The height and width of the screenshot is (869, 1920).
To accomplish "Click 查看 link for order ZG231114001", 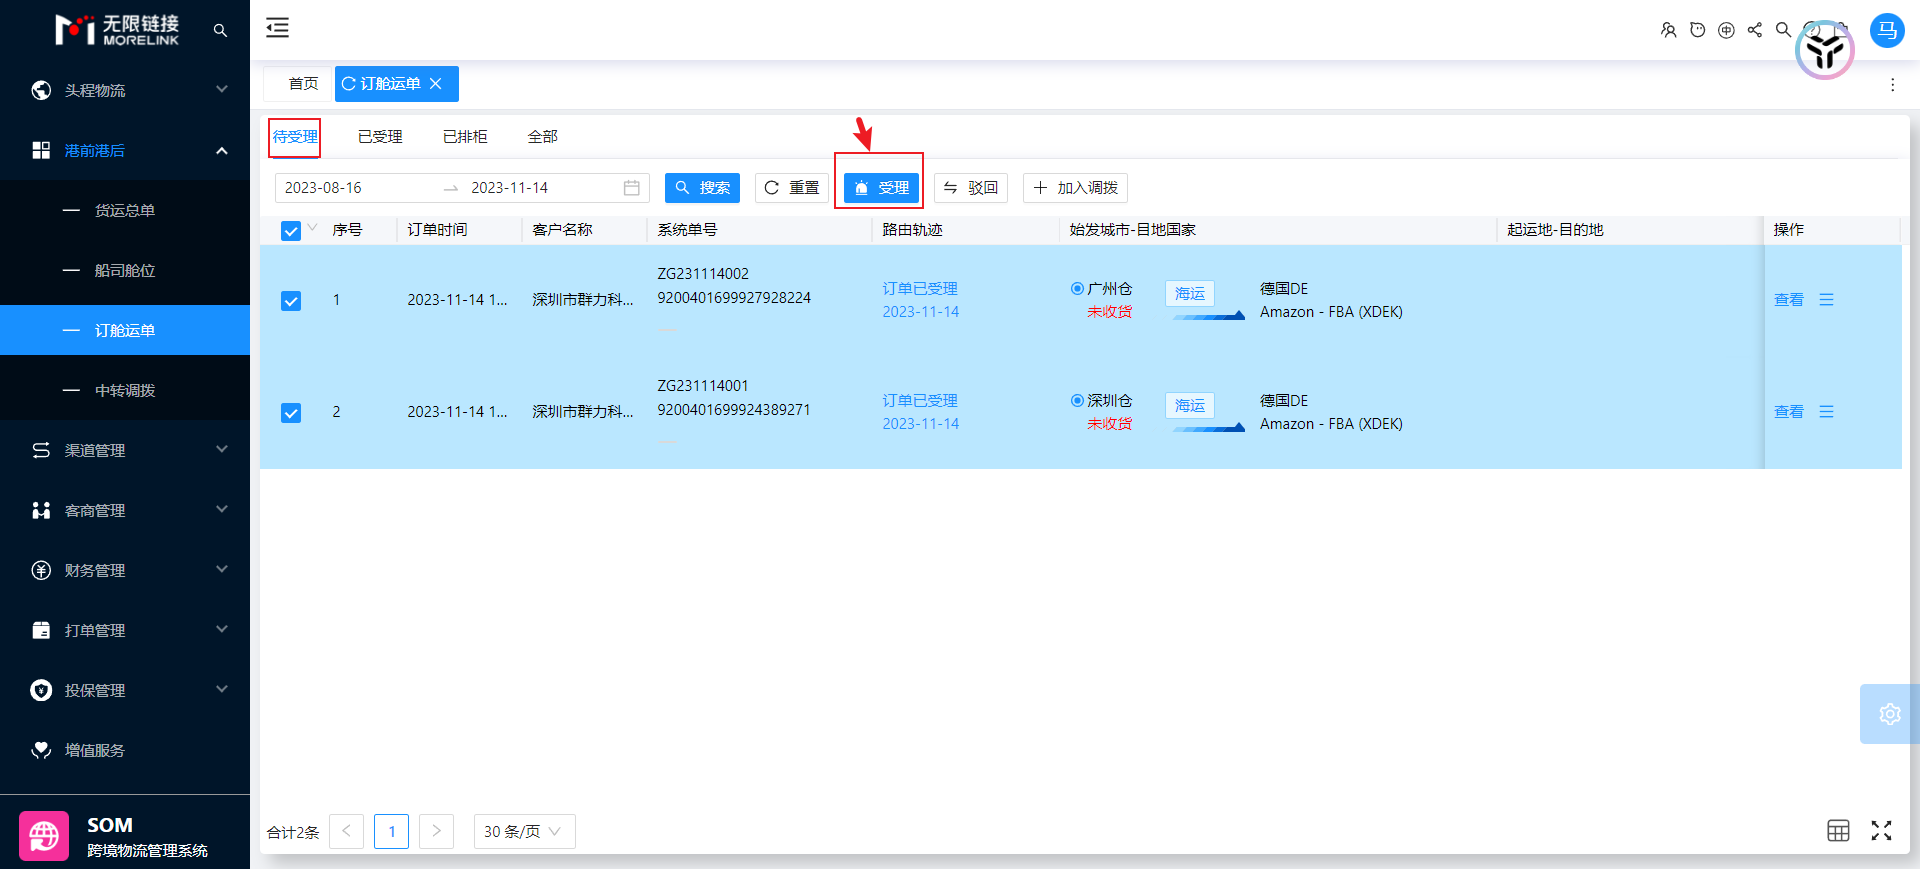I will point(1788,412).
